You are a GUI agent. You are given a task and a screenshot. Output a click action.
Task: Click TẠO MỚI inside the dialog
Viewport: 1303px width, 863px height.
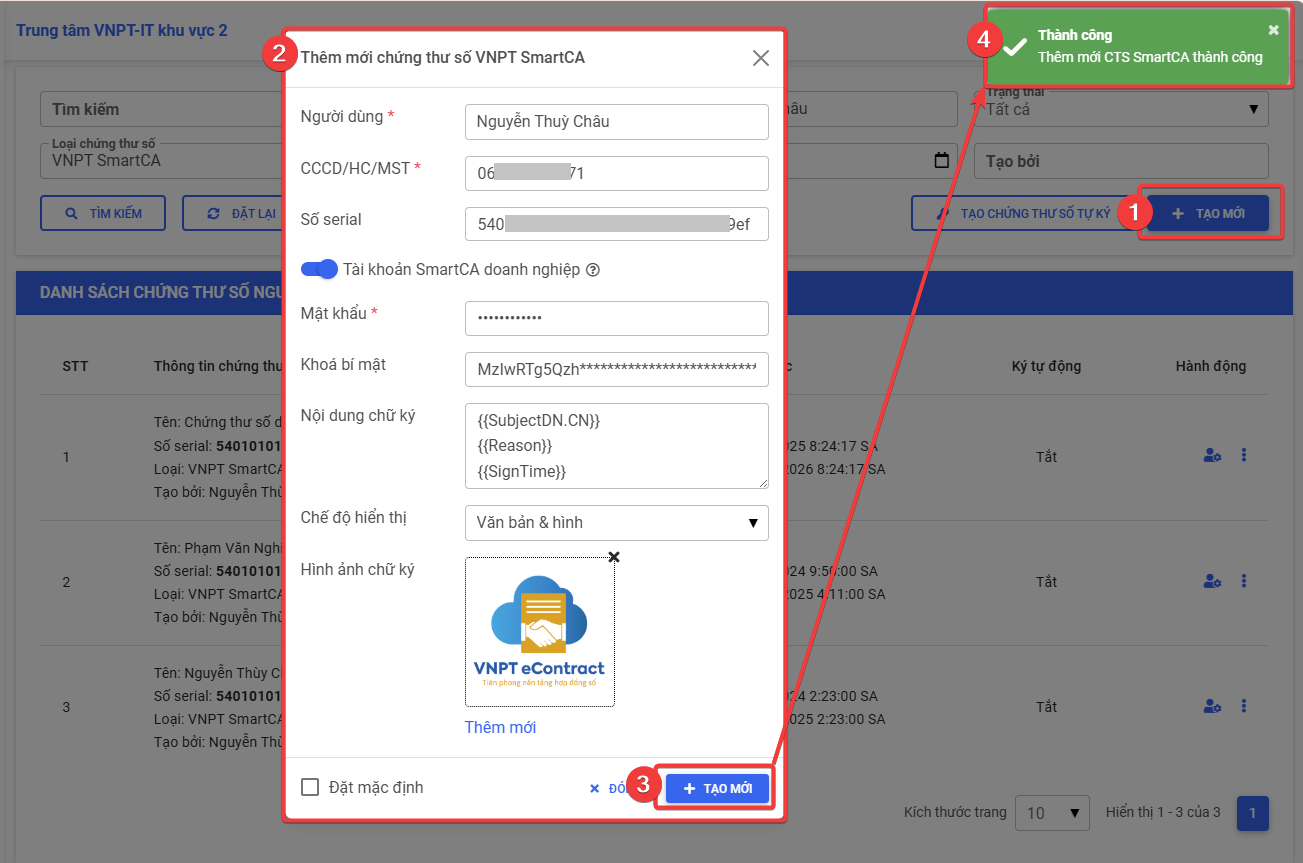click(x=715, y=787)
